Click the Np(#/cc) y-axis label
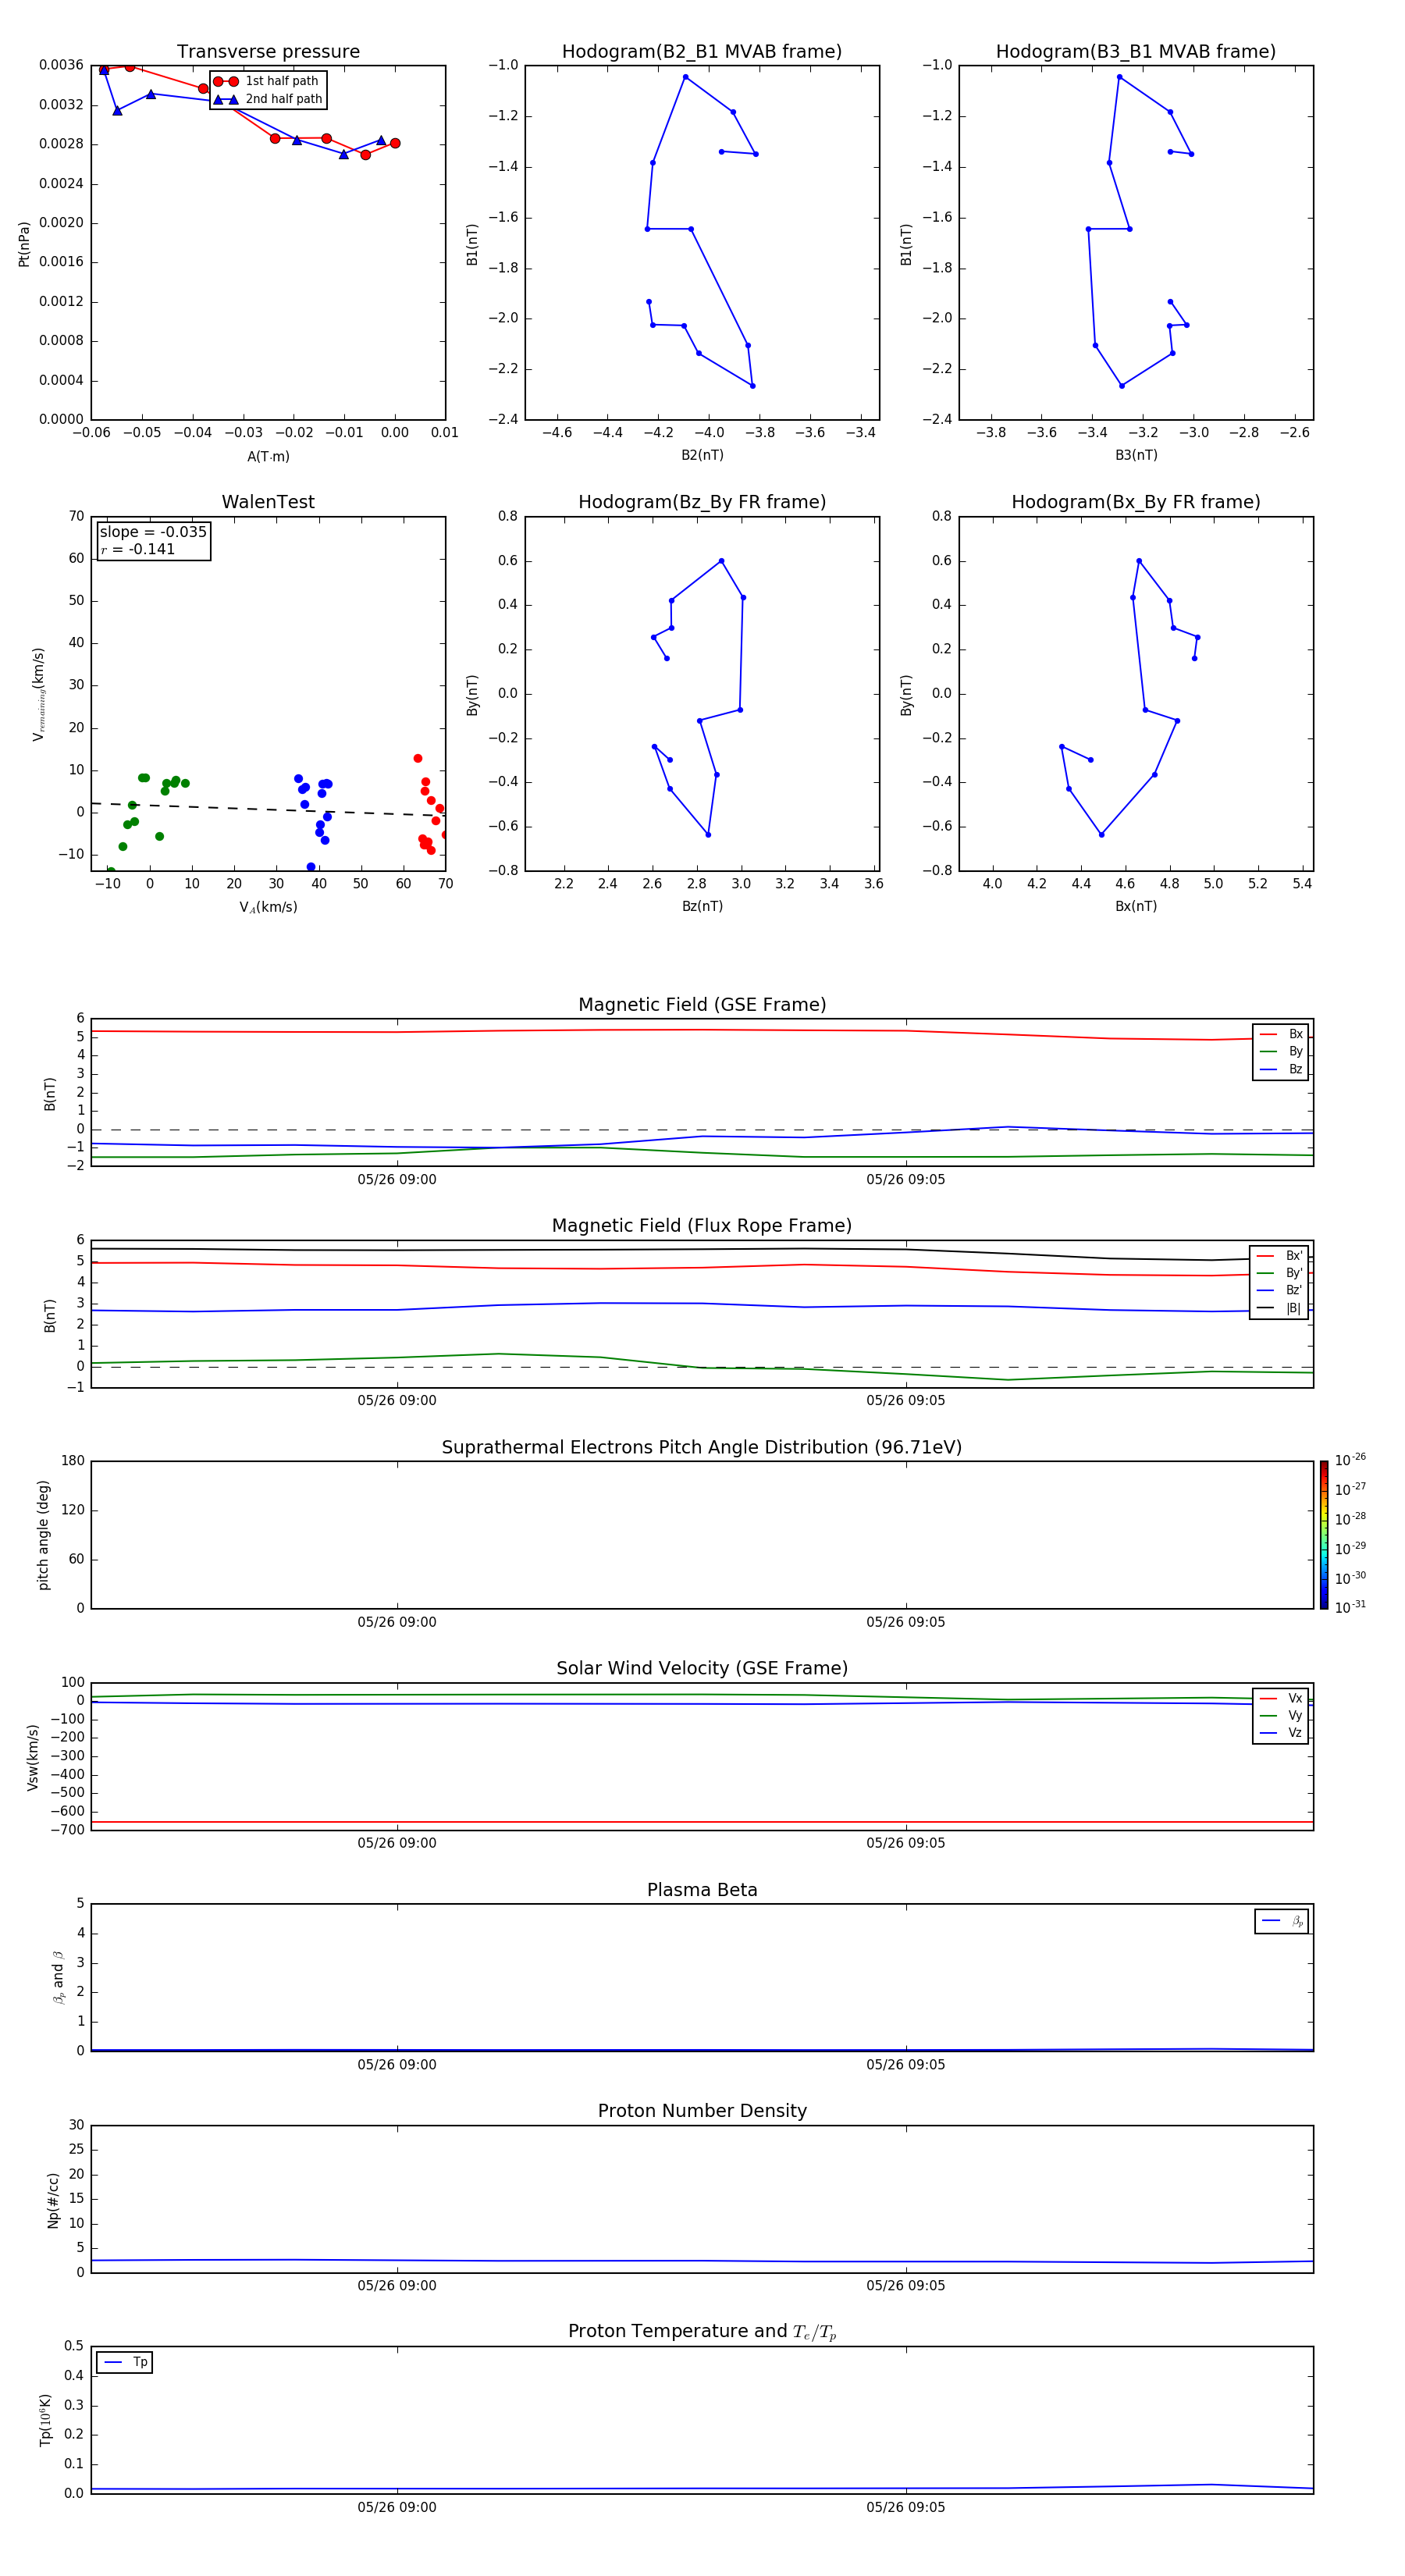This screenshot has height=2576, width=1405. point(53,2199)
